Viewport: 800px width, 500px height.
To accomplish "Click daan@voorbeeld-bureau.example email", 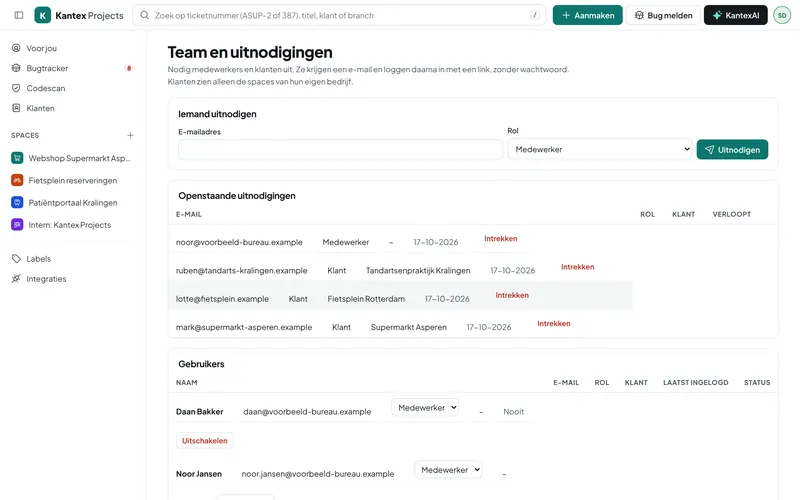I will (x=307, y=412).
